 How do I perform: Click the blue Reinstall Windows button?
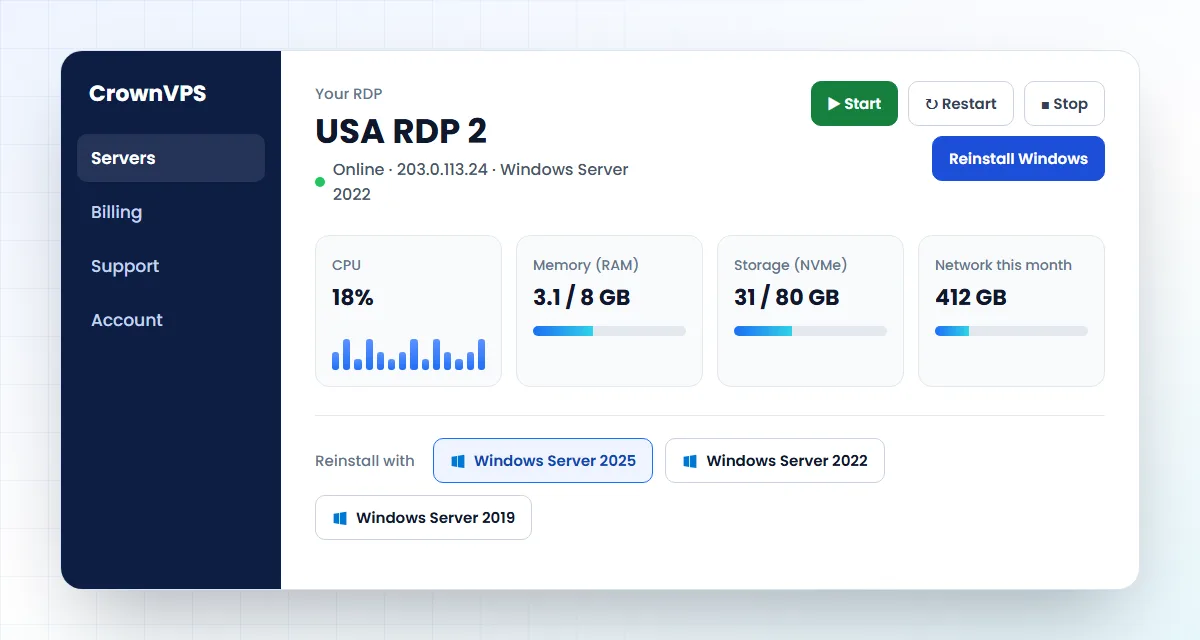(1018, 158)
